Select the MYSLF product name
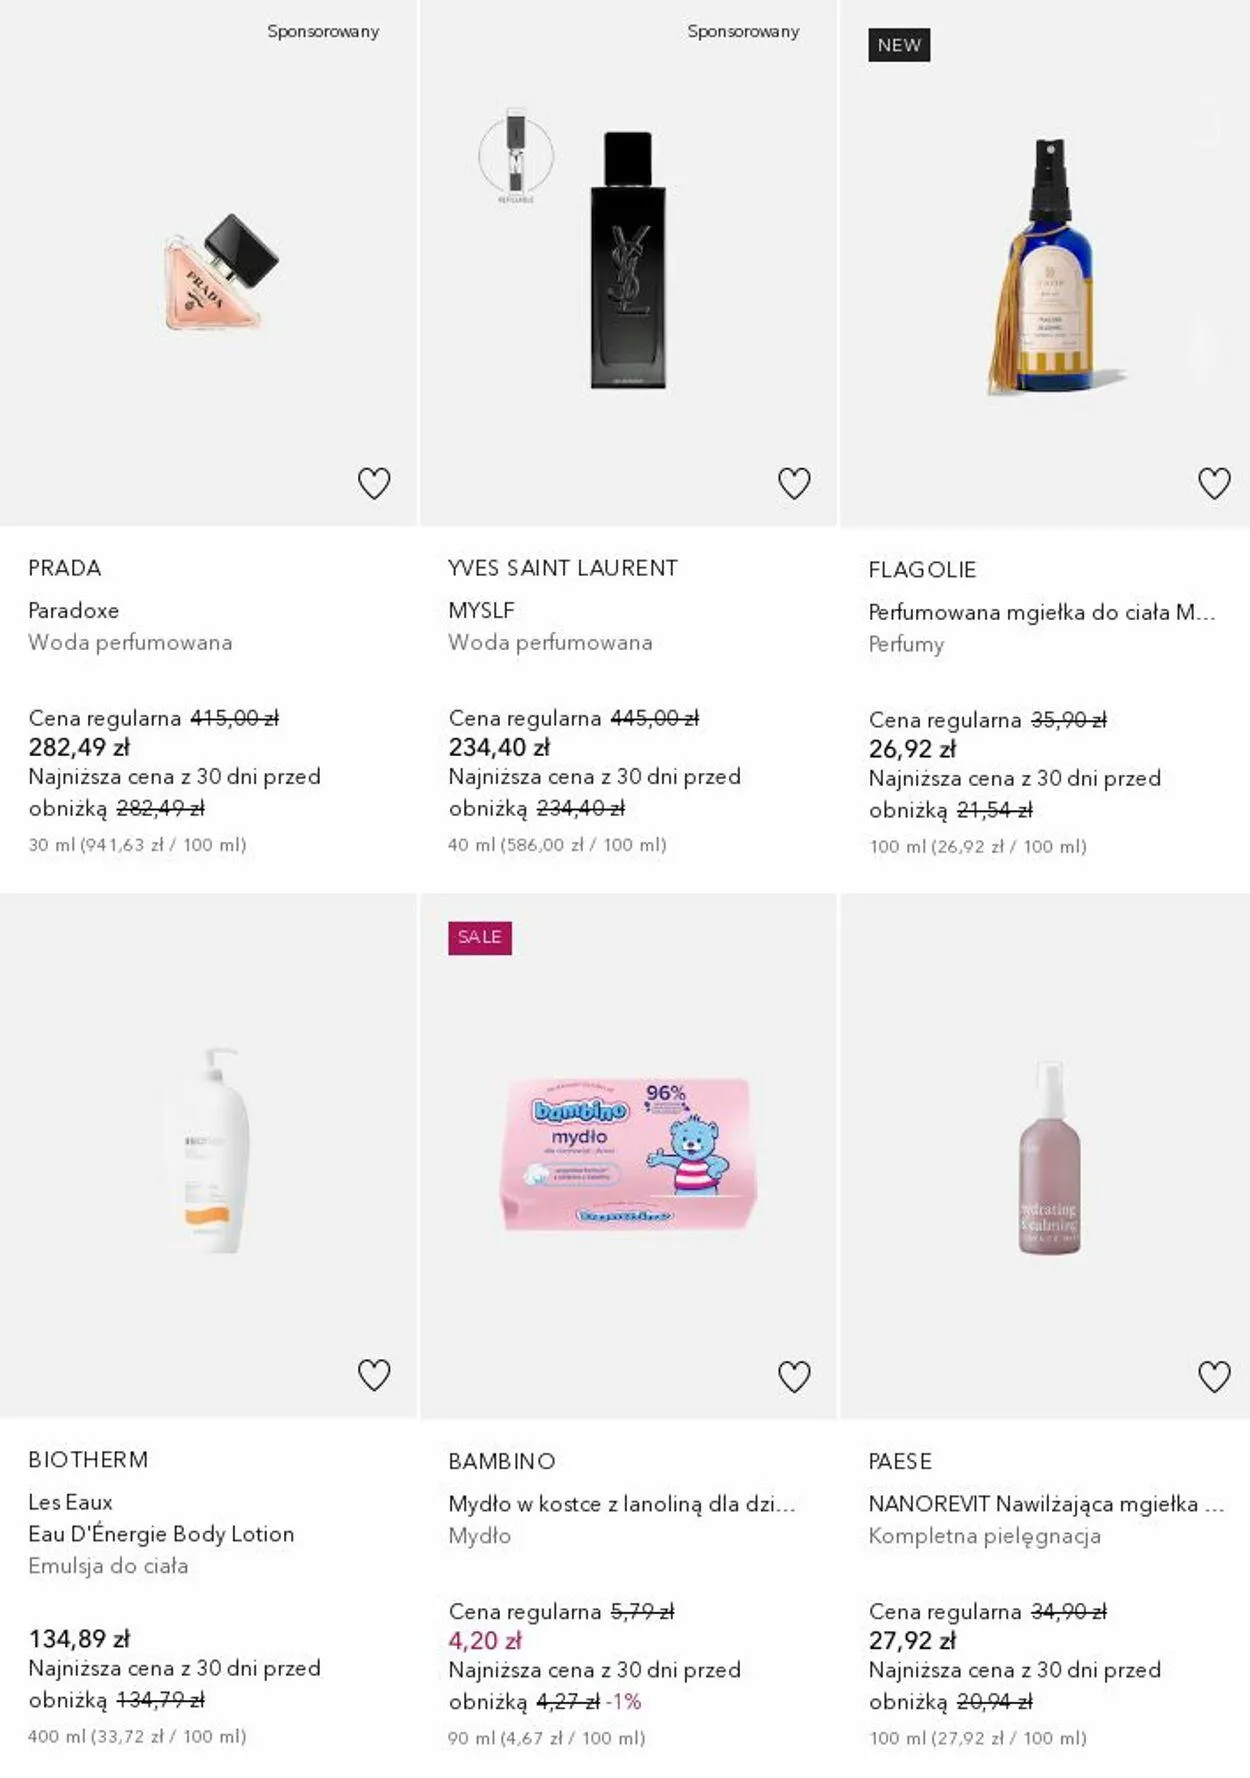The height and width of the screenshot is (1778, 1250). pos(481,610)
